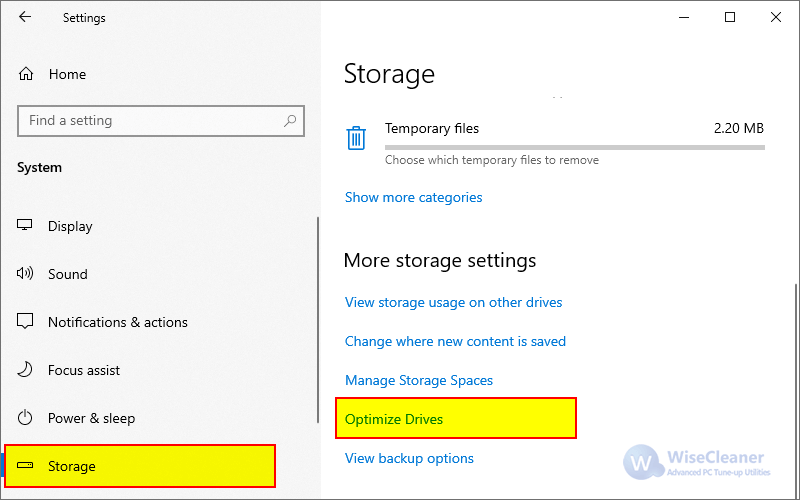The image size is (800, 500).
Task: Click the Find a setting field
Action: pyautogui.click(x=161, y=121)
